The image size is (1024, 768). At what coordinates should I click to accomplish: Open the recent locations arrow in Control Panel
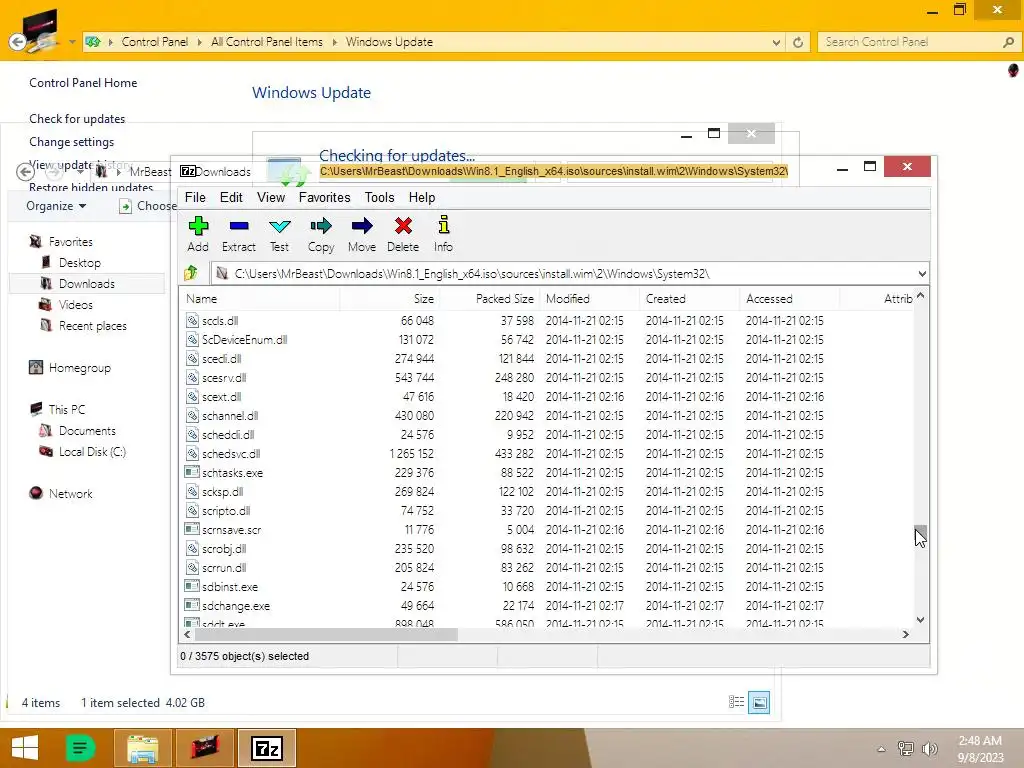tap(72, 42)
